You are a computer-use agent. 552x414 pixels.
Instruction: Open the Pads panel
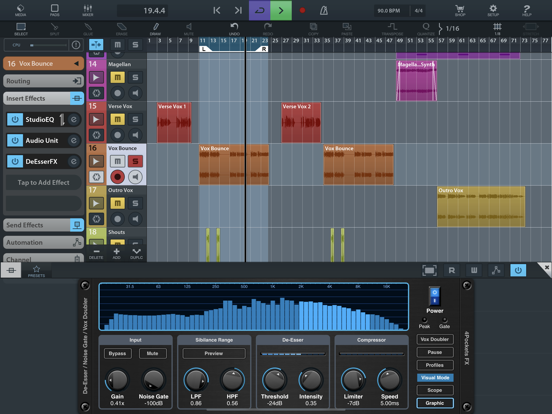coord(55,10)
